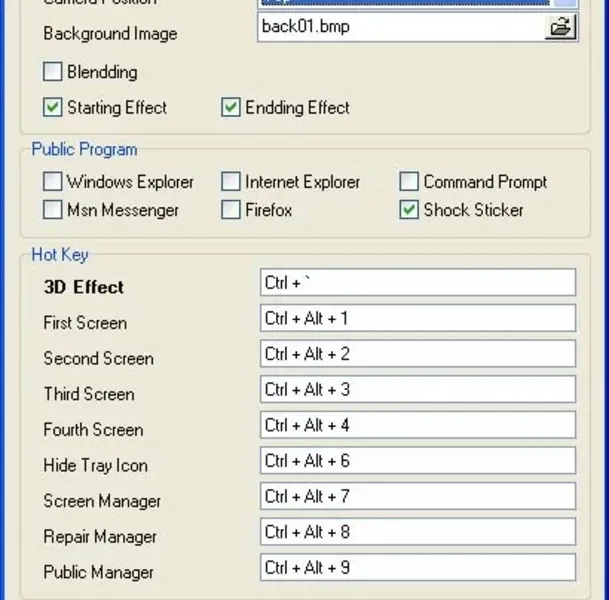Click the Hide Tray Icon hot key field
The height and width of the screenshot is (600, 609).
(x=417, y=461)
